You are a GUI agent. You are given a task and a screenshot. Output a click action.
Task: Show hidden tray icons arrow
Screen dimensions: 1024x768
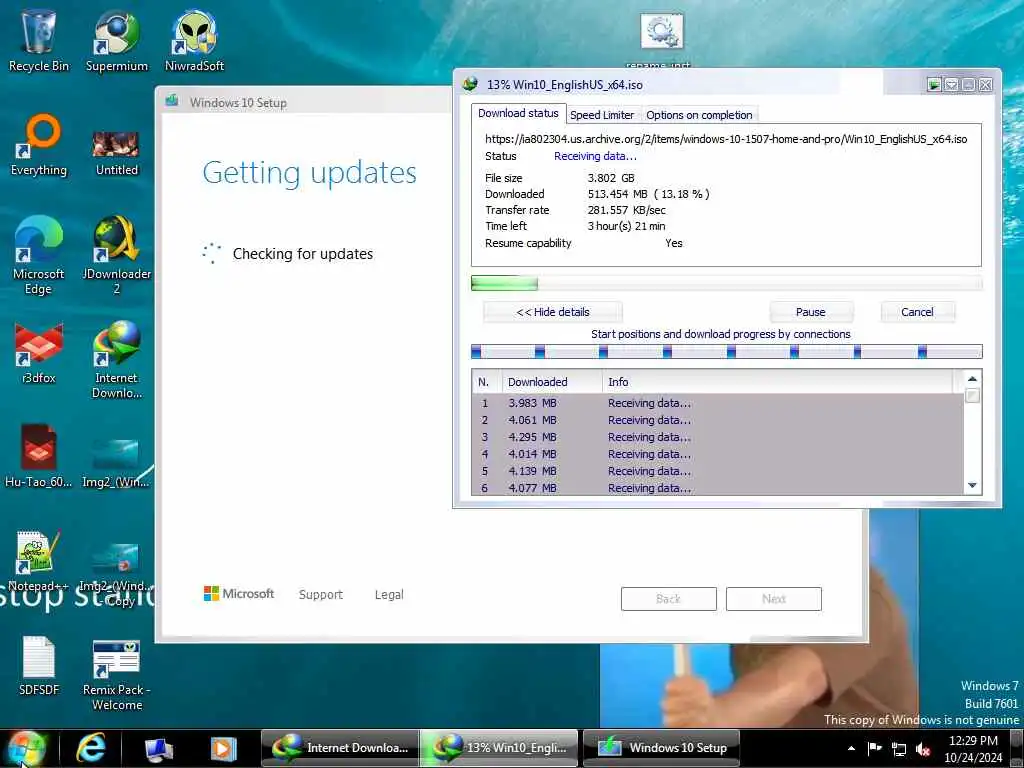point(851,748)
